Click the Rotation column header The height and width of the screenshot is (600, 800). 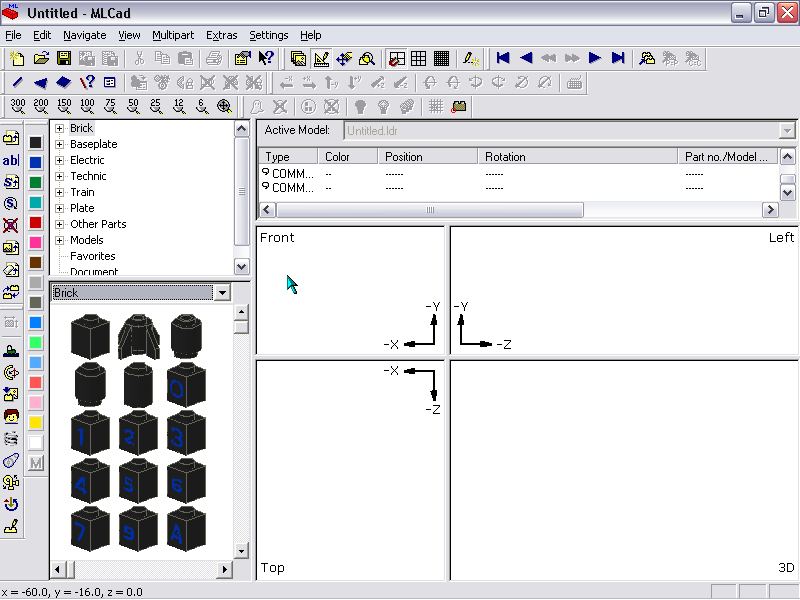tap(578, 157)
